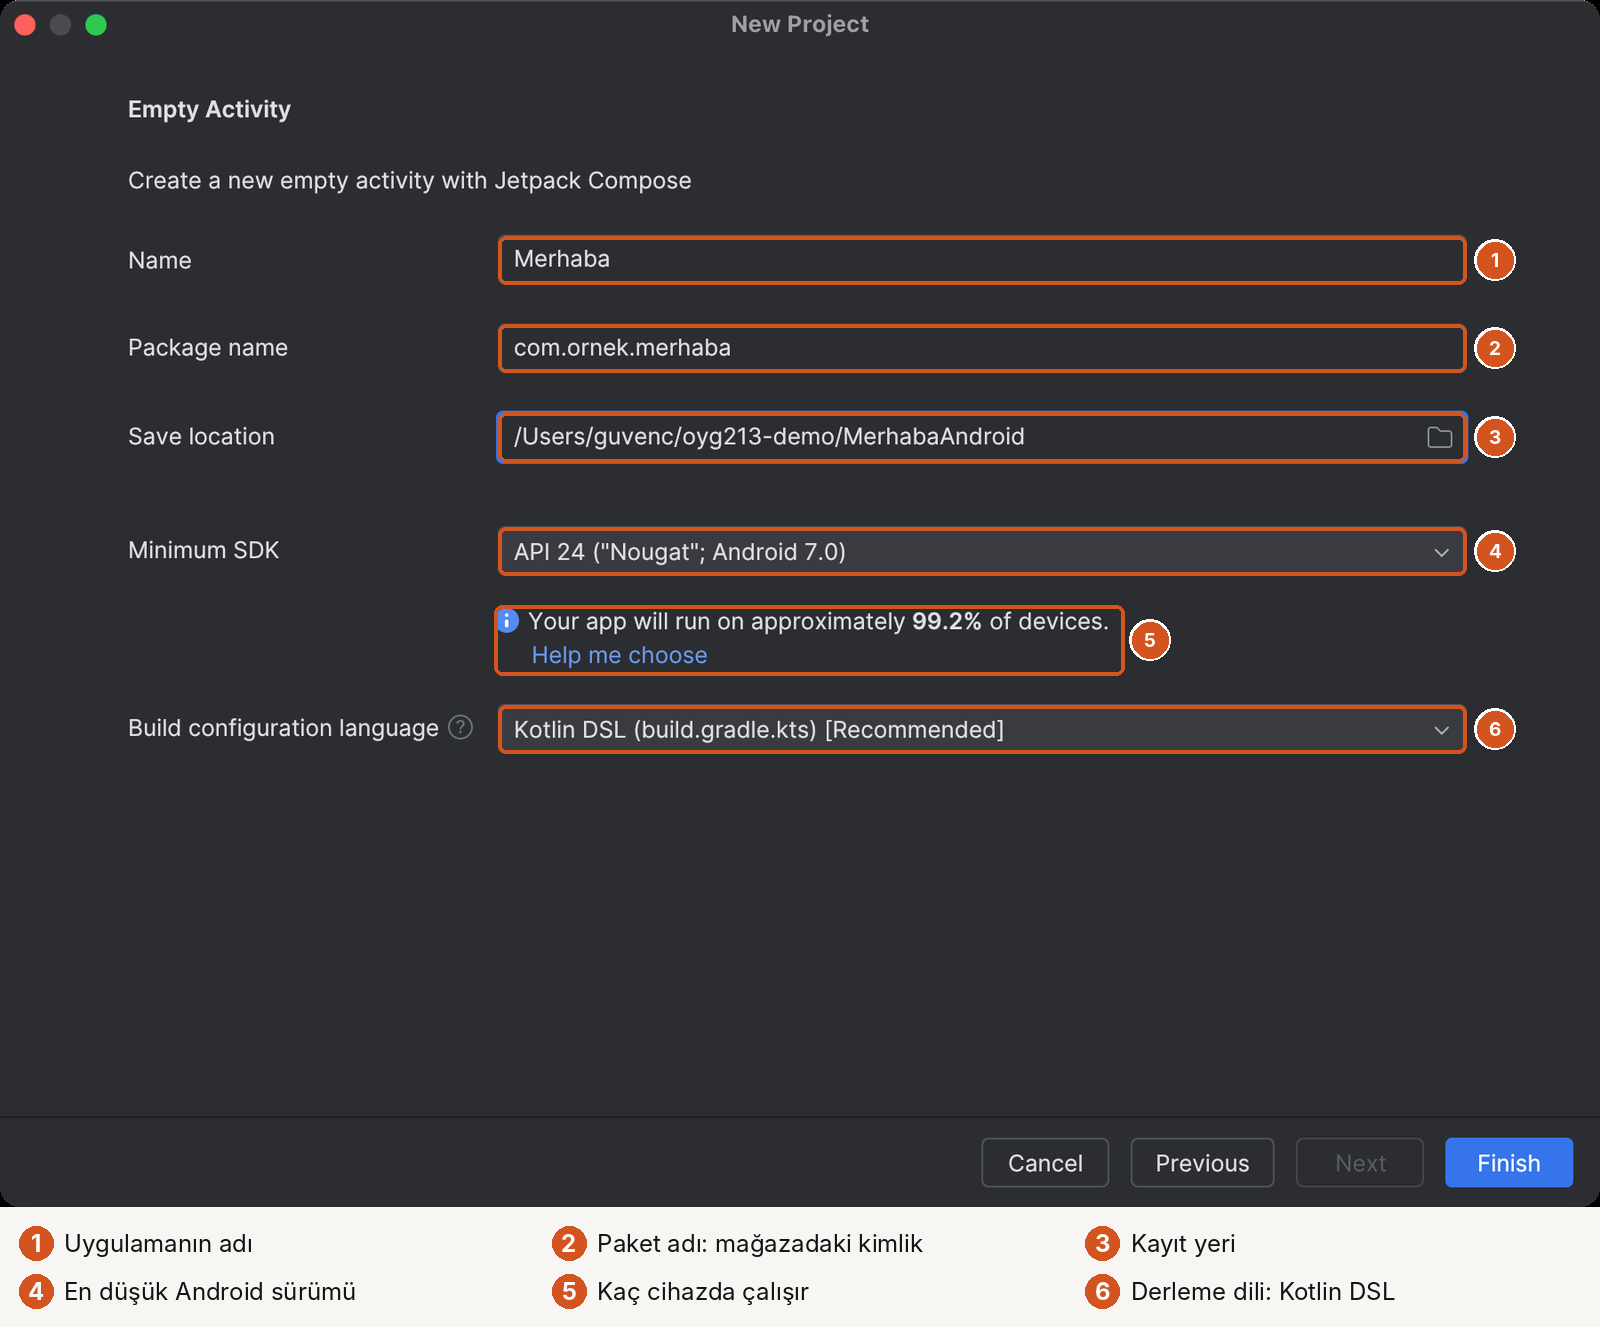Image resolution: width=1600 pixels, height=1327 pixels.
Task: Click the Name label
Action: click(160, 260)
